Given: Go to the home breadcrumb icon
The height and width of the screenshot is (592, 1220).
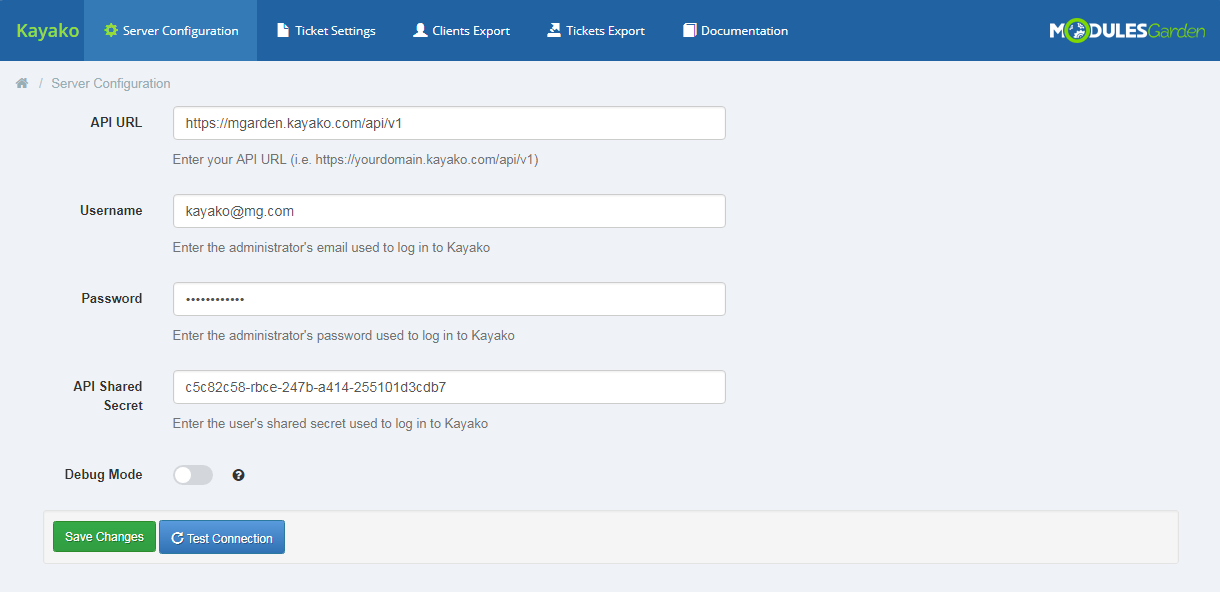Looking at the screenshot, I should [x=21, y=83].
